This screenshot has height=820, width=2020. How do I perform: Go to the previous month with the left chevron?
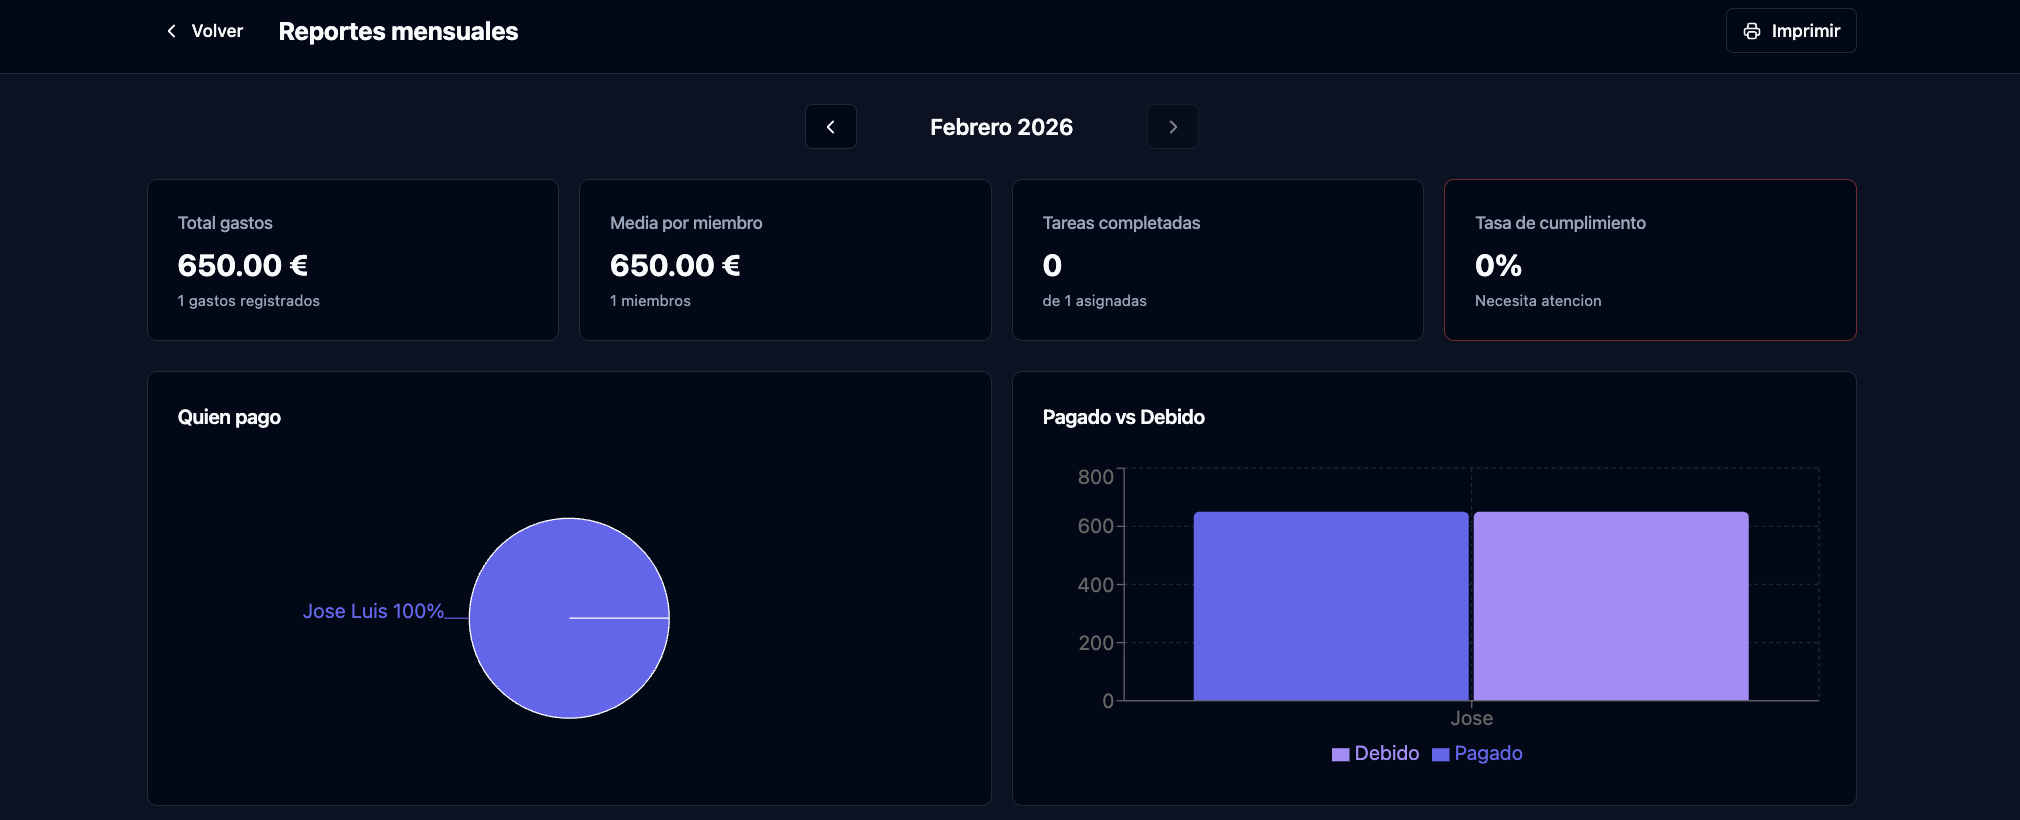[x=830, y=127]
